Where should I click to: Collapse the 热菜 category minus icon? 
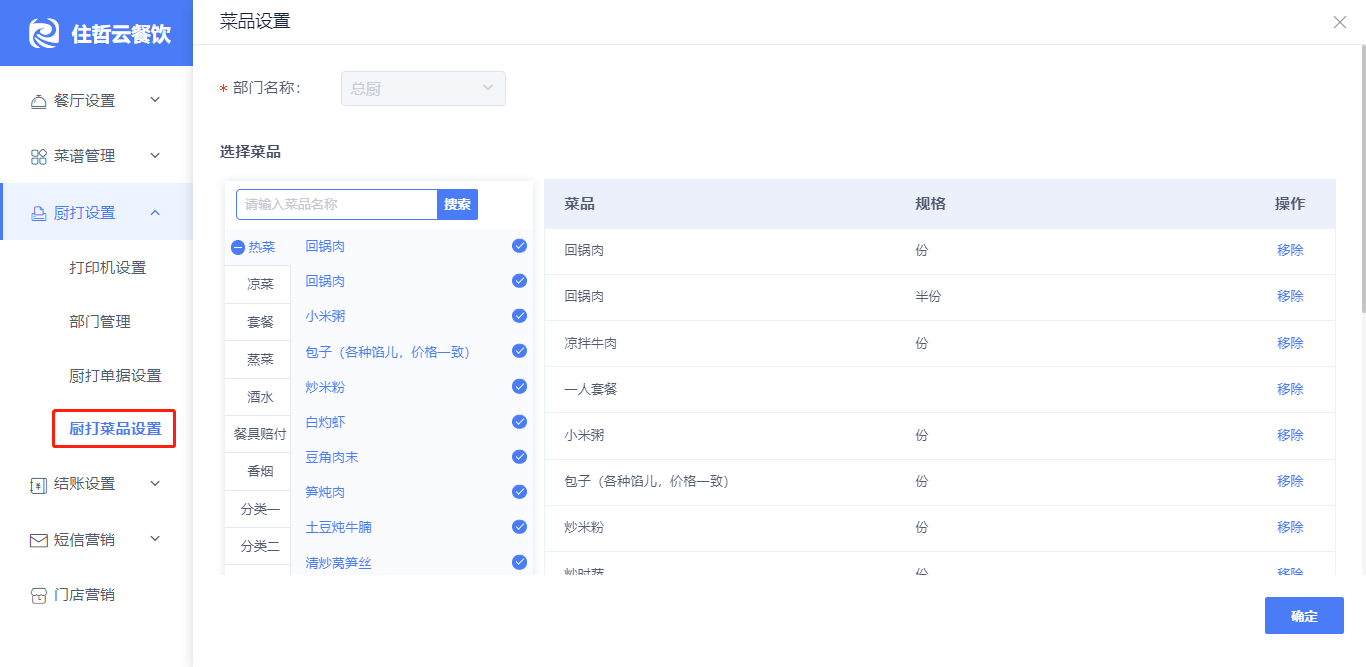(238, 248)
